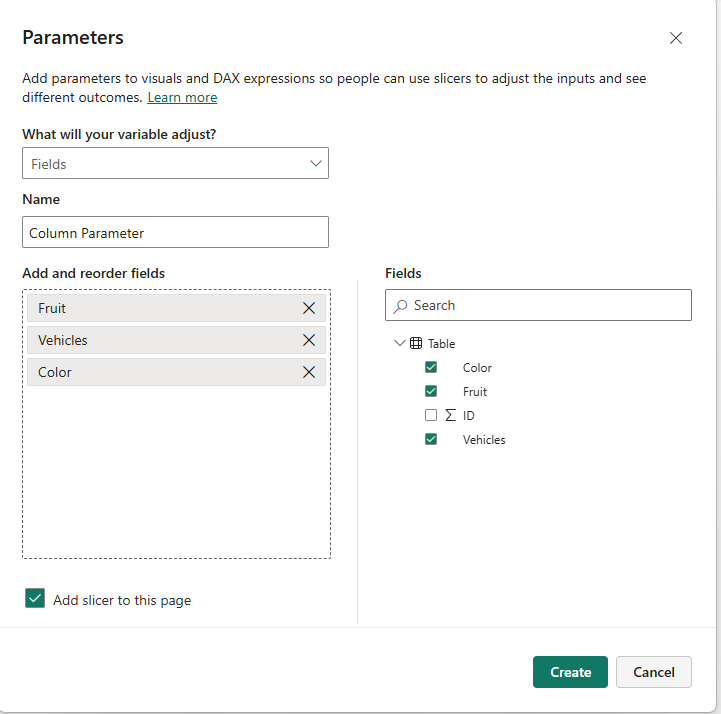Open the variable type Fields dropdown

click(175, 163)
